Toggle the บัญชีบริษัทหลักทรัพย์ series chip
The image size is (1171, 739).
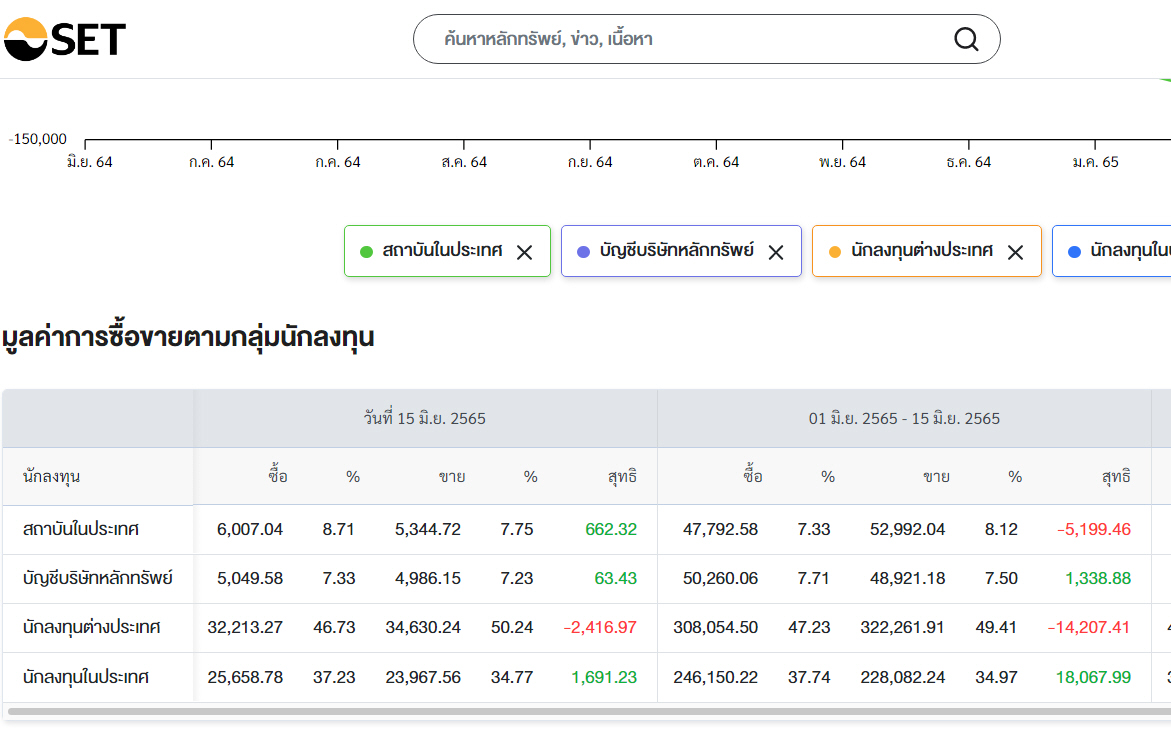click(676, 251)
